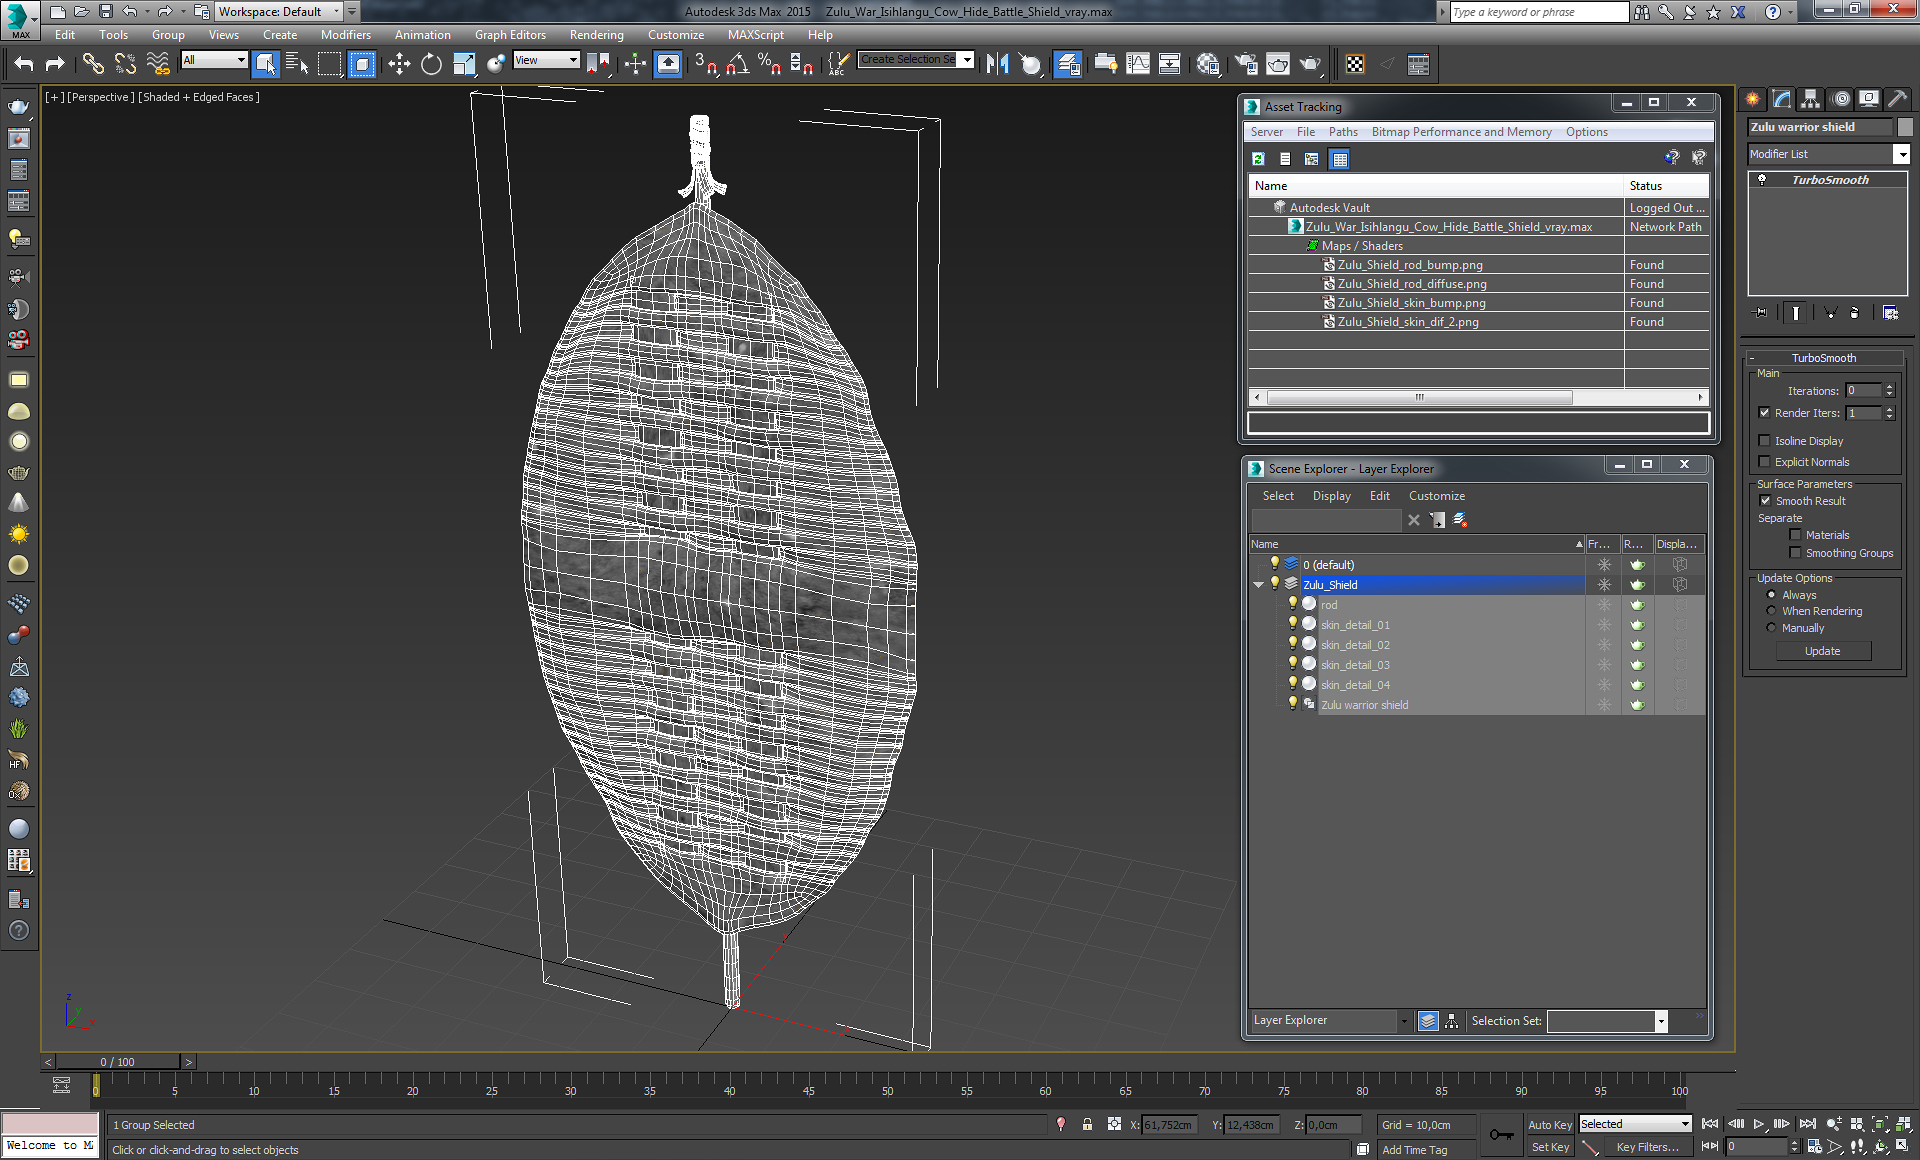The width and height of the screenshot is (1920, 1160).
Task: Enable the Isoline Display checkbox
Action: pyautogui.click(x=1765, y=441)
